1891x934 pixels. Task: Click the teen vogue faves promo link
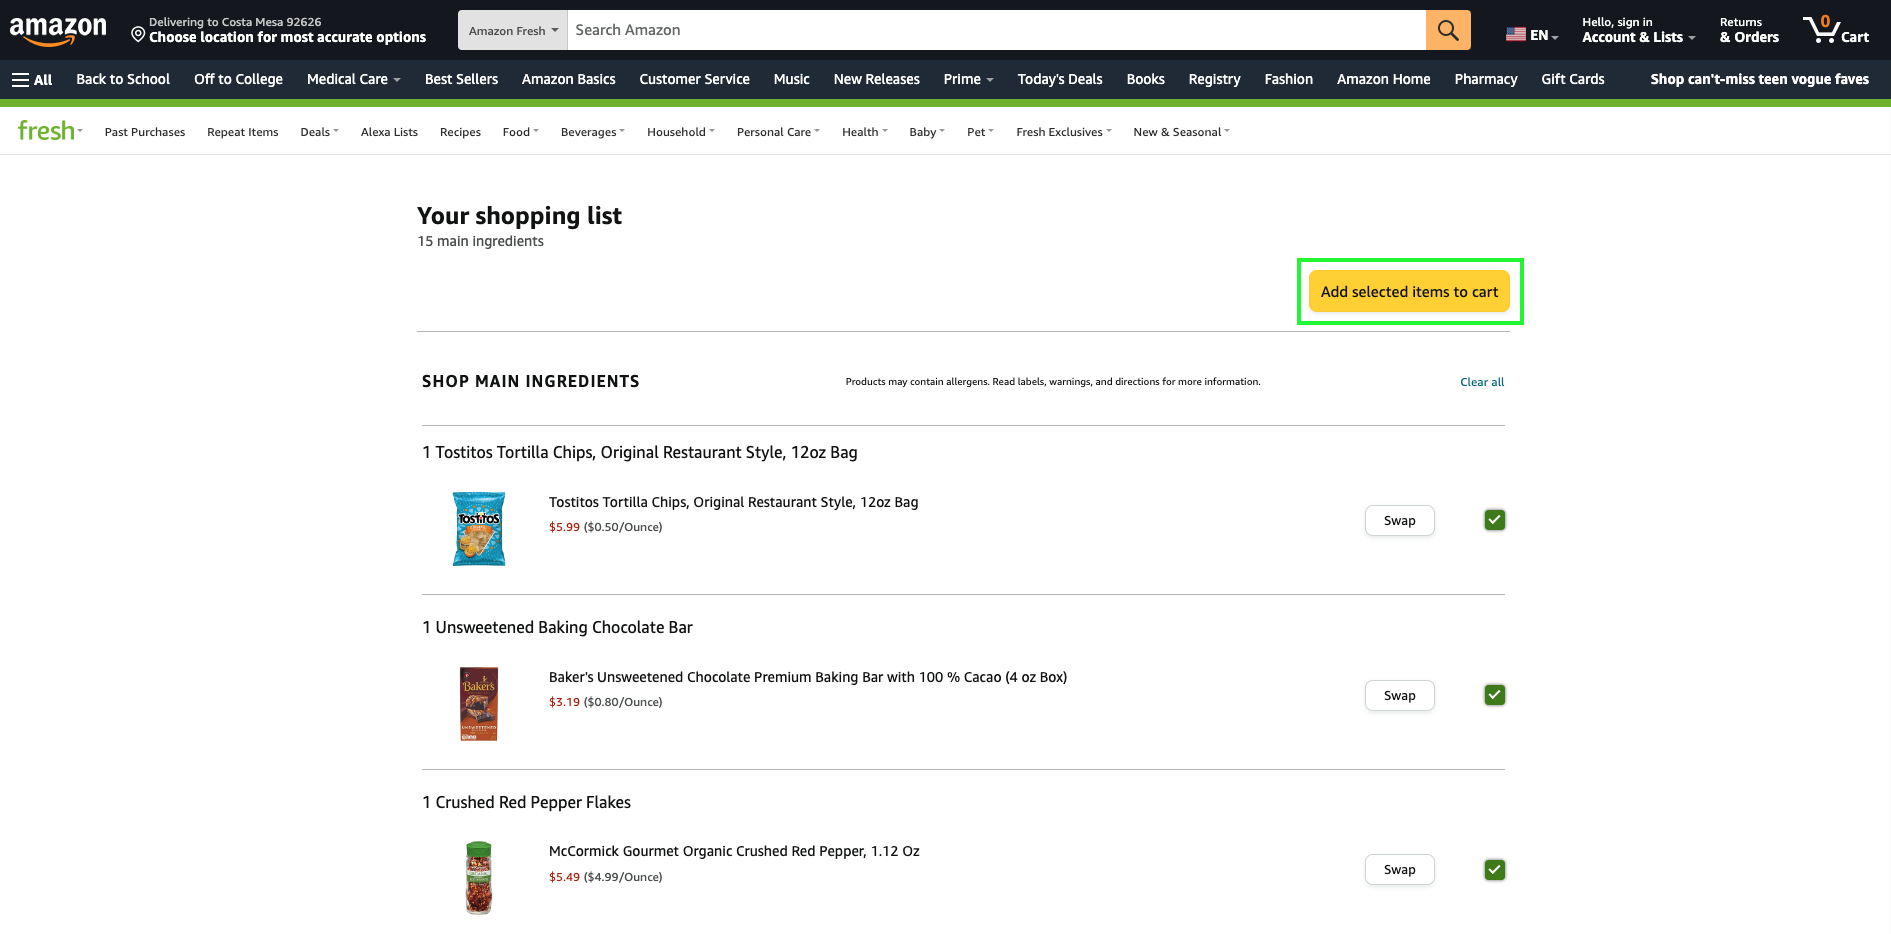click(1759, 80)
